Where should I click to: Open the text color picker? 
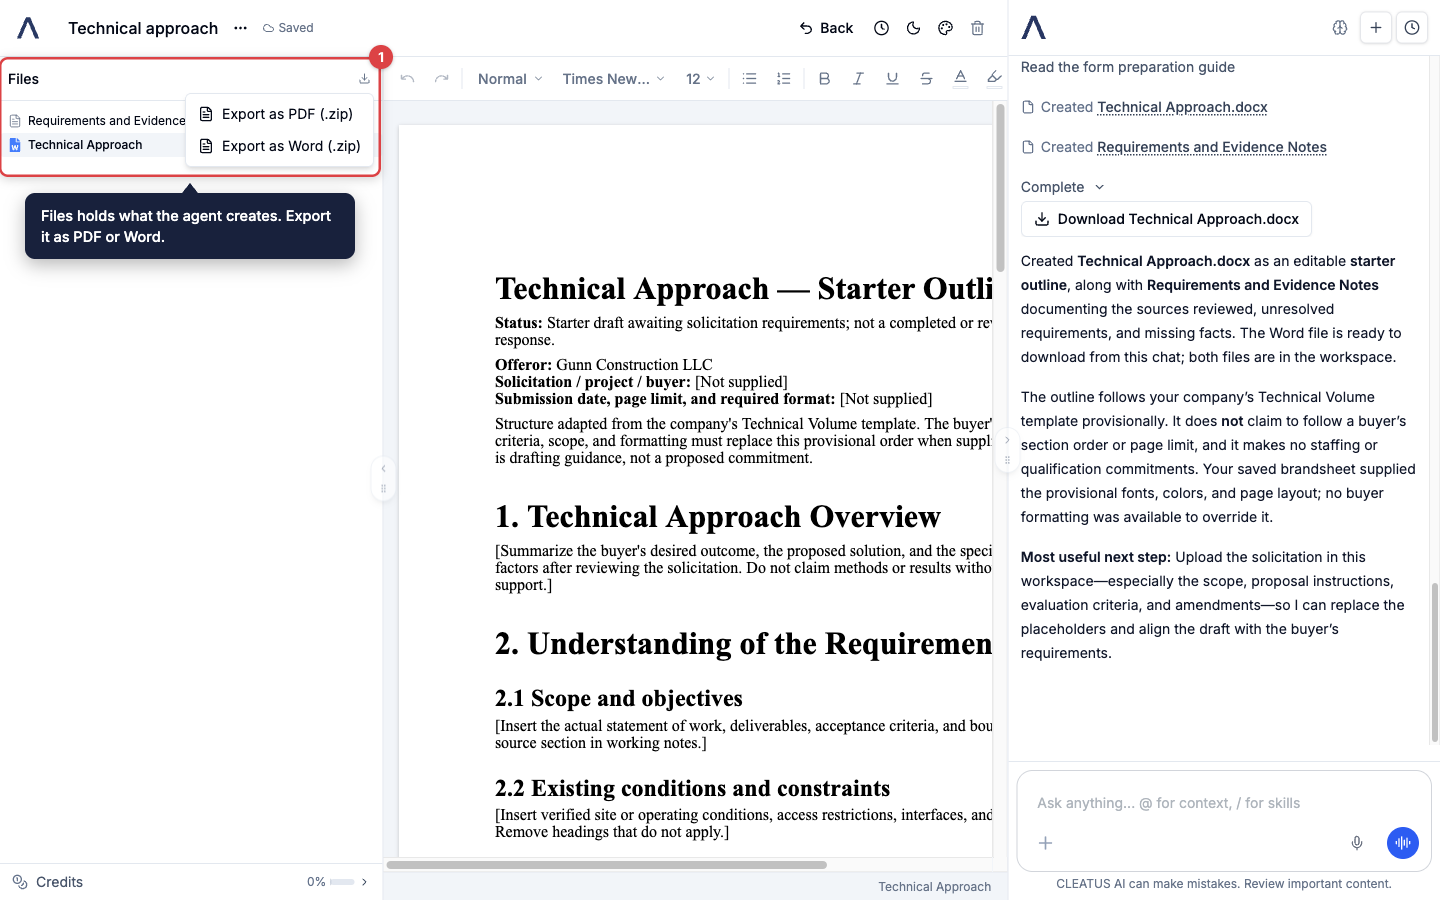point(960,79)
